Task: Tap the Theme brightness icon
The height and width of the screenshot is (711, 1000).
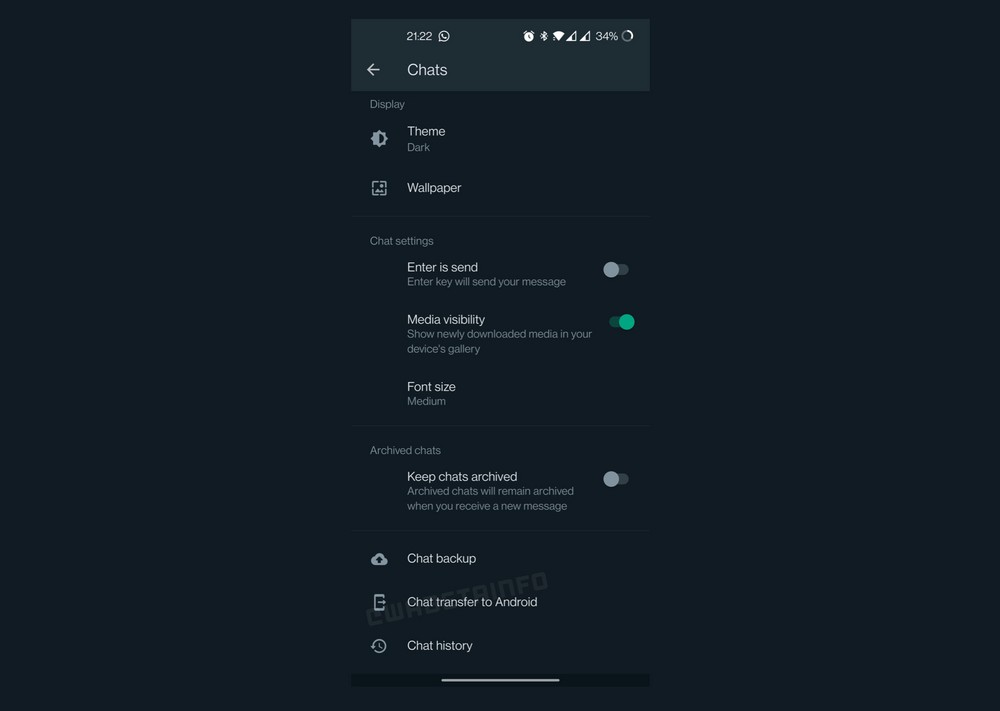Action: pyautogui.click(x=379, y=139)
